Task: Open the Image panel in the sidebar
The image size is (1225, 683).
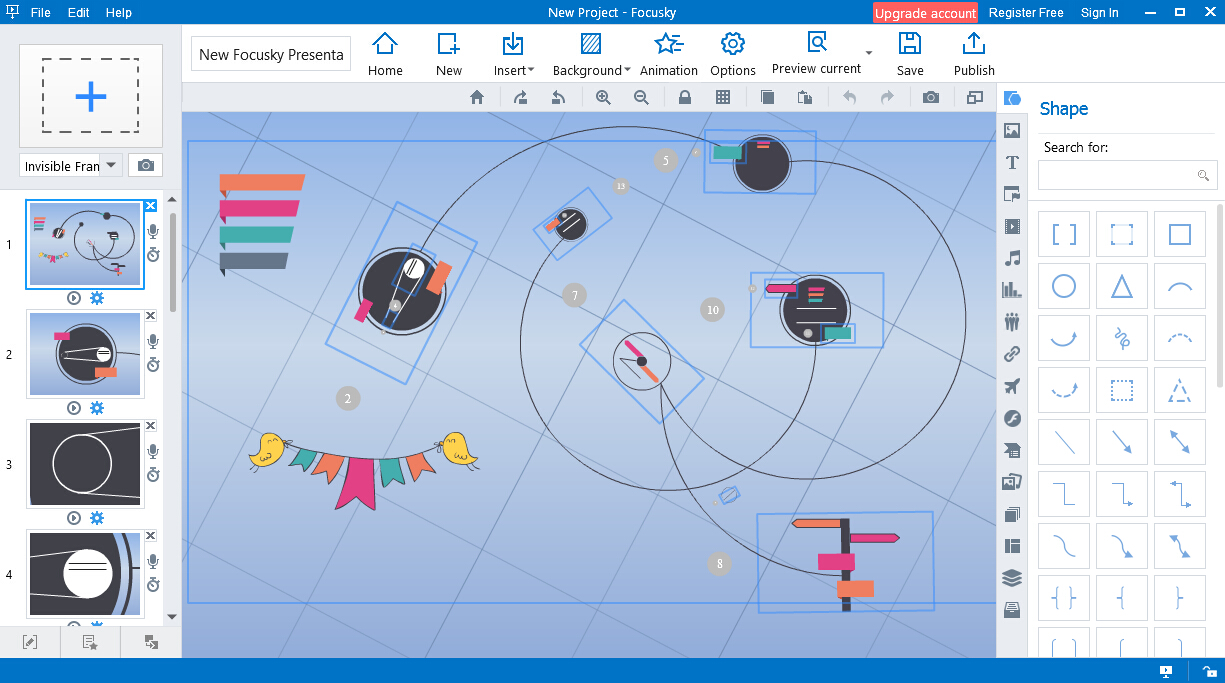Action: coord(1012,130)
